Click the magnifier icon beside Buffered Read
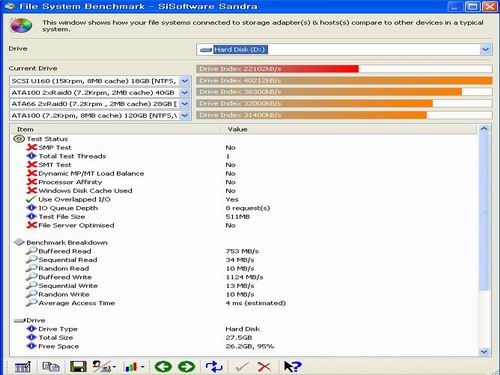Image resolution: width=500 pixels, height=375 pixels. [31, 251]
